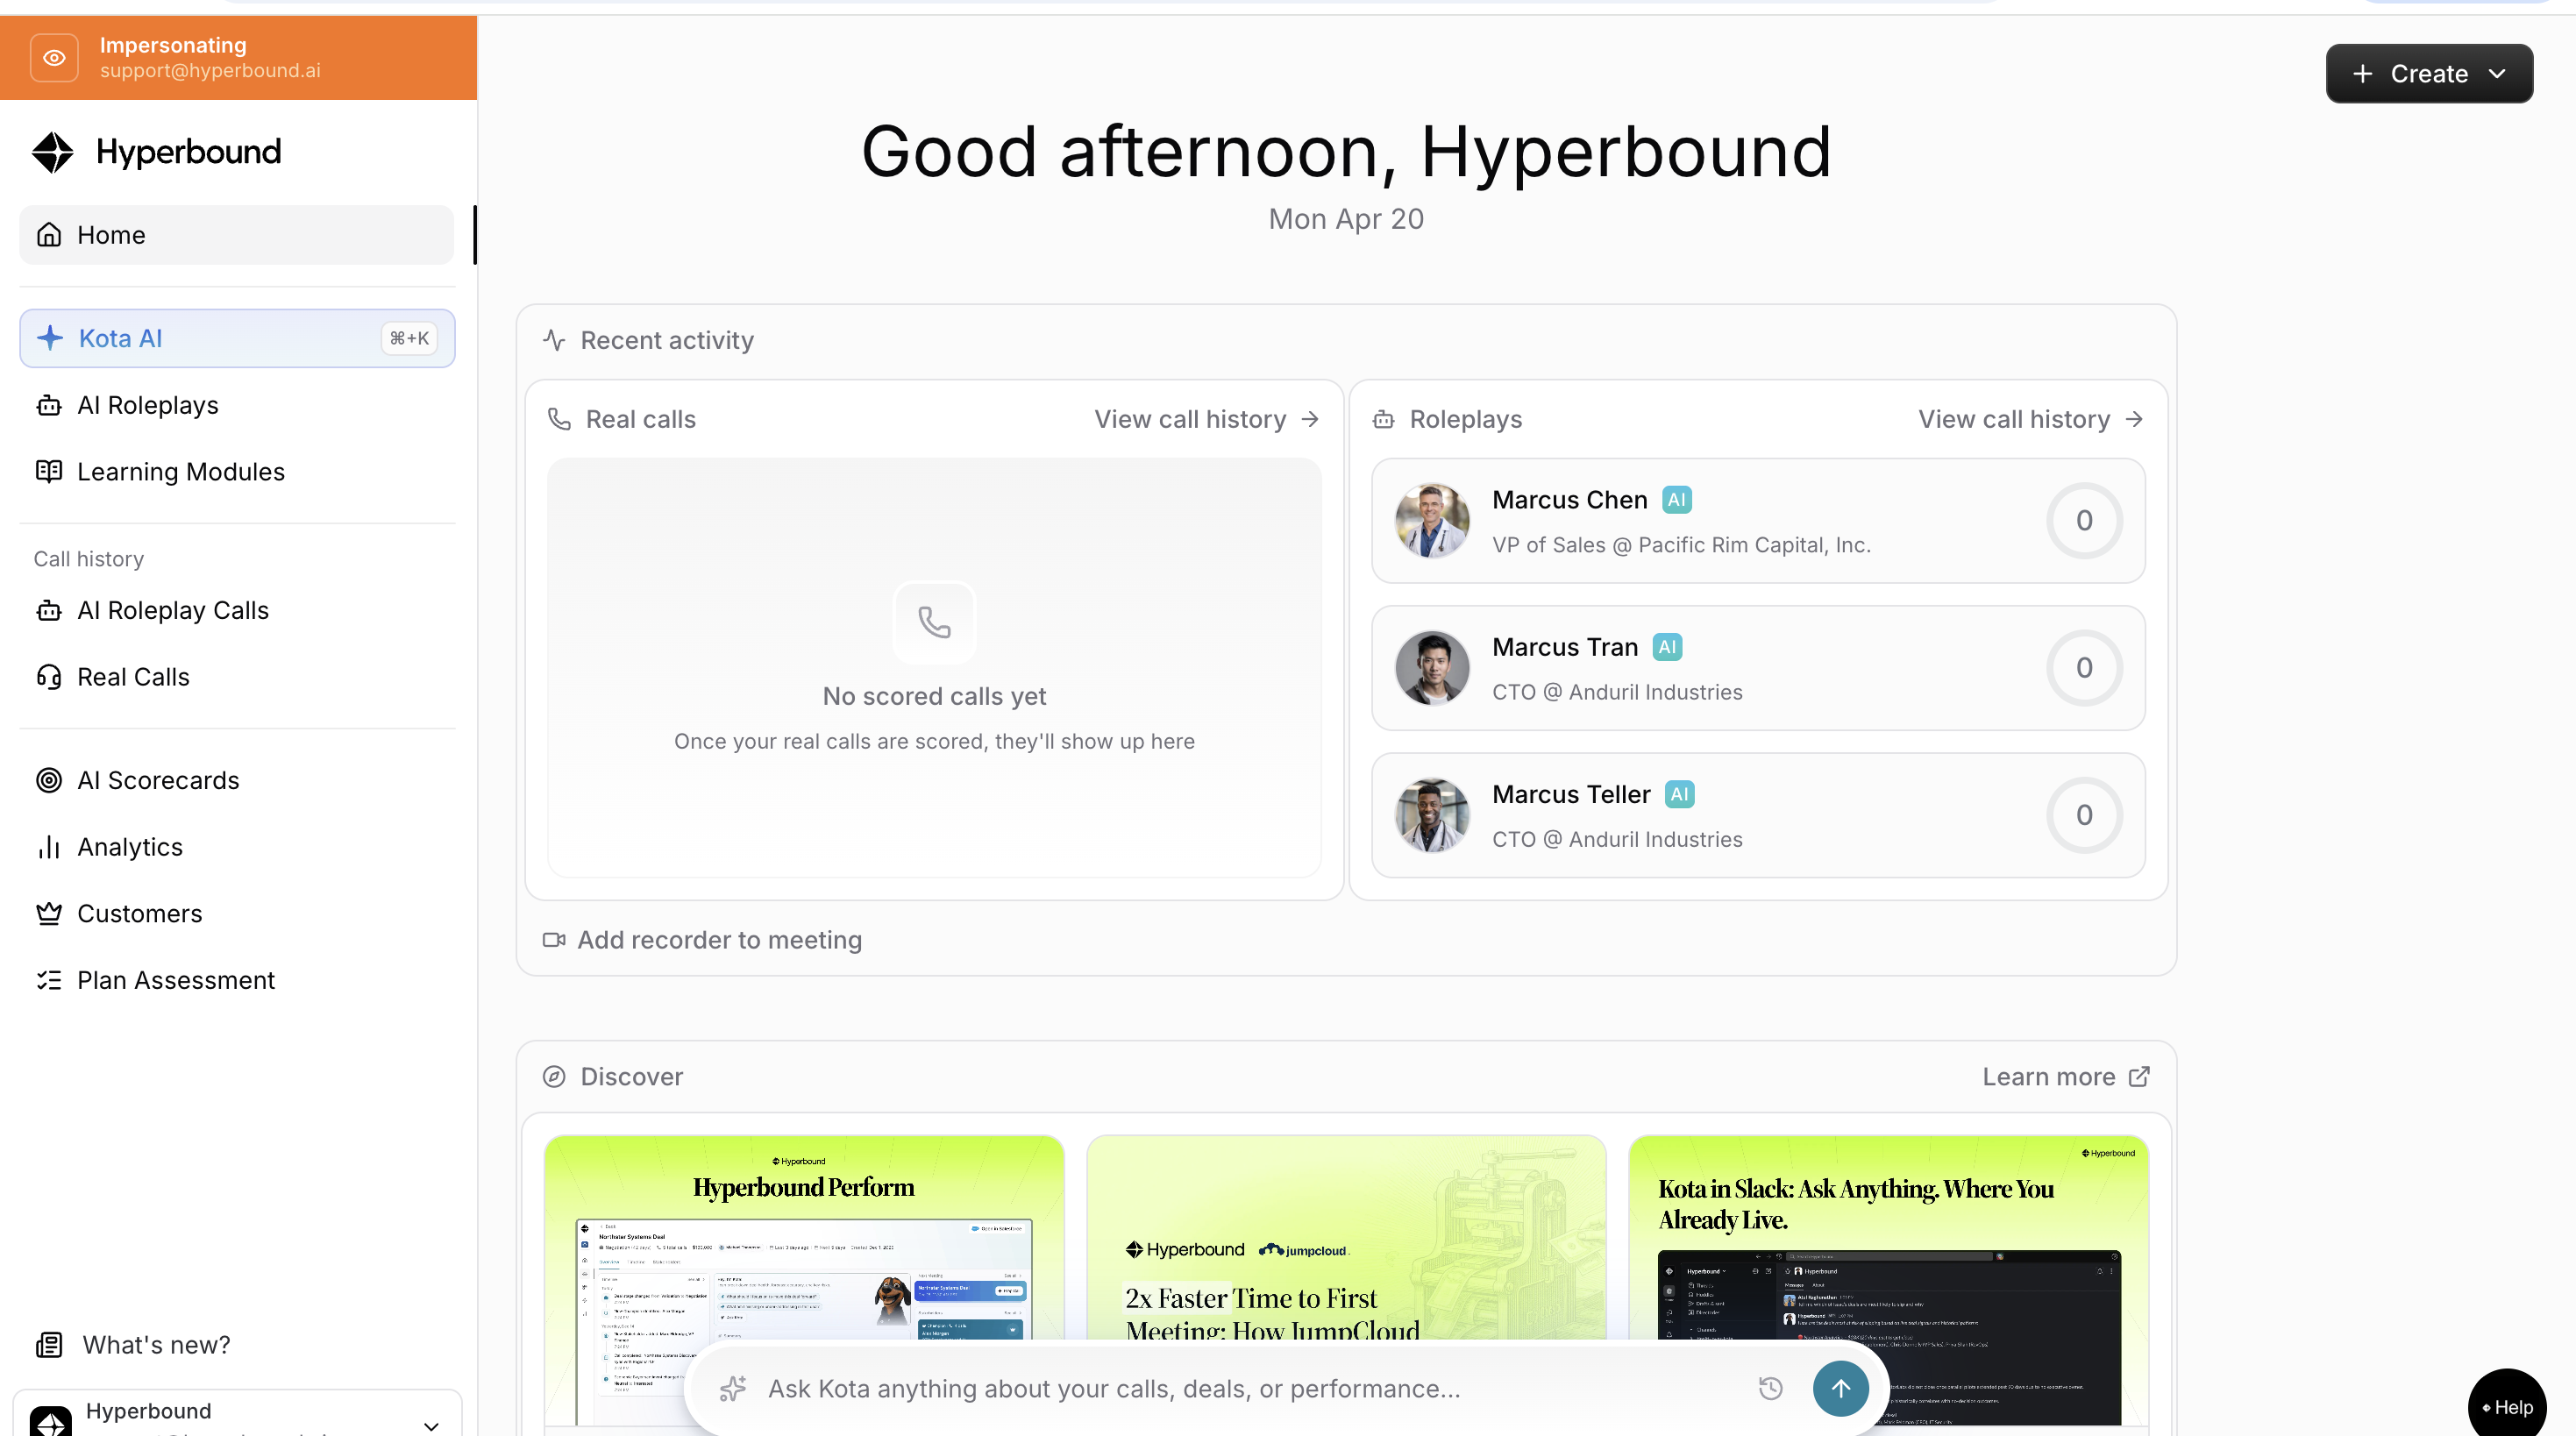Click the Real calls phone icon
The image size is (2576, 1436).
pyautogui.click(x=559, y=419)
